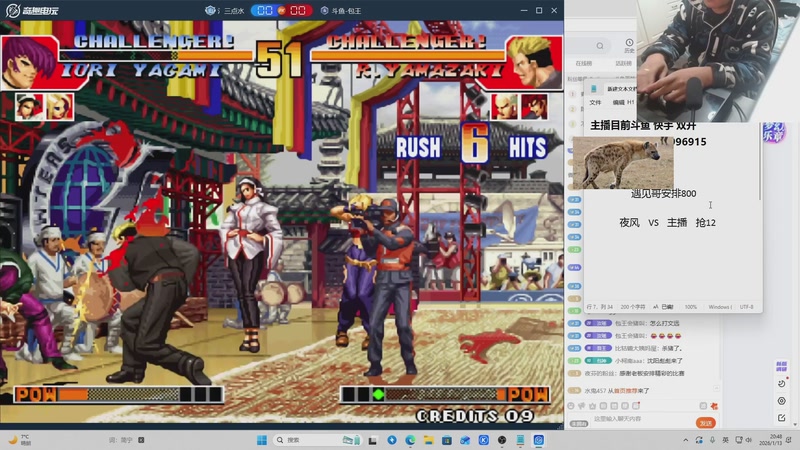Click the hyena picture thumbnail

[x=623, y=163]
